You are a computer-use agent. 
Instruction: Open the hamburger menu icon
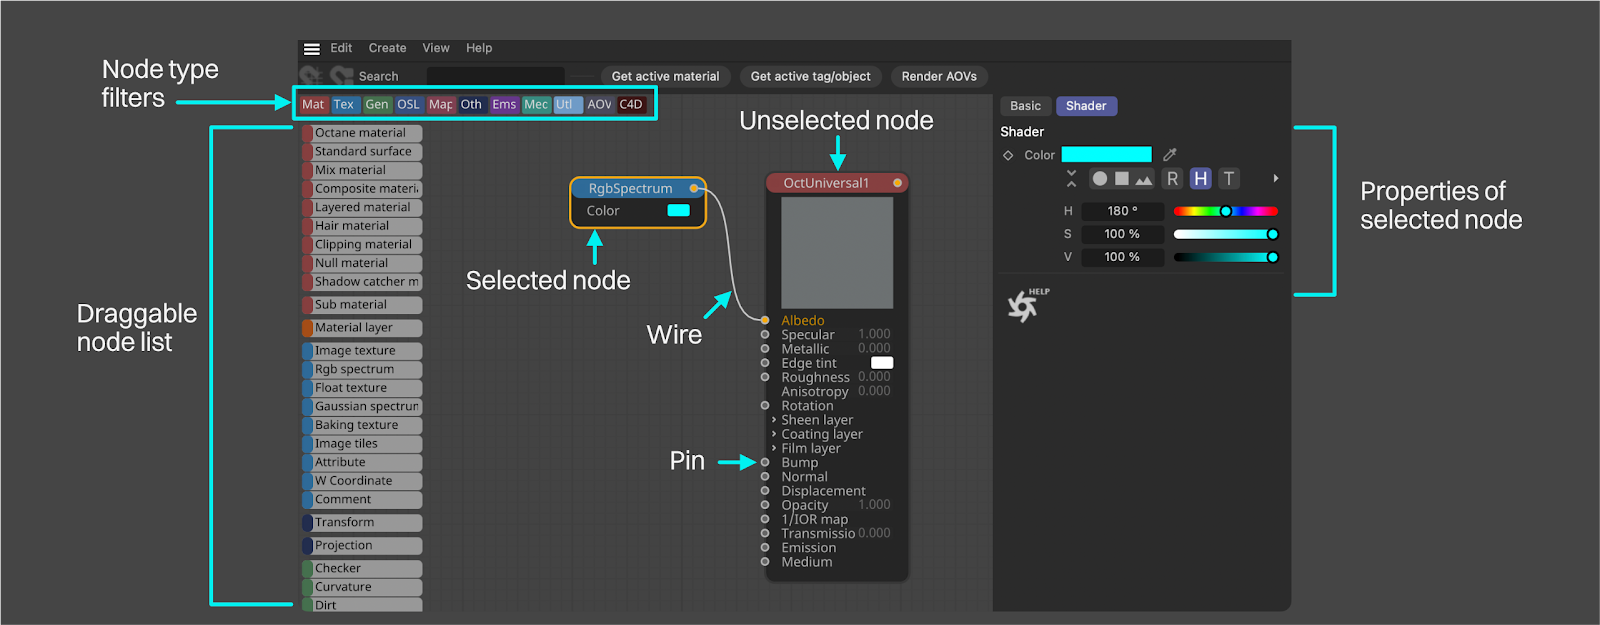pos(312,49)
